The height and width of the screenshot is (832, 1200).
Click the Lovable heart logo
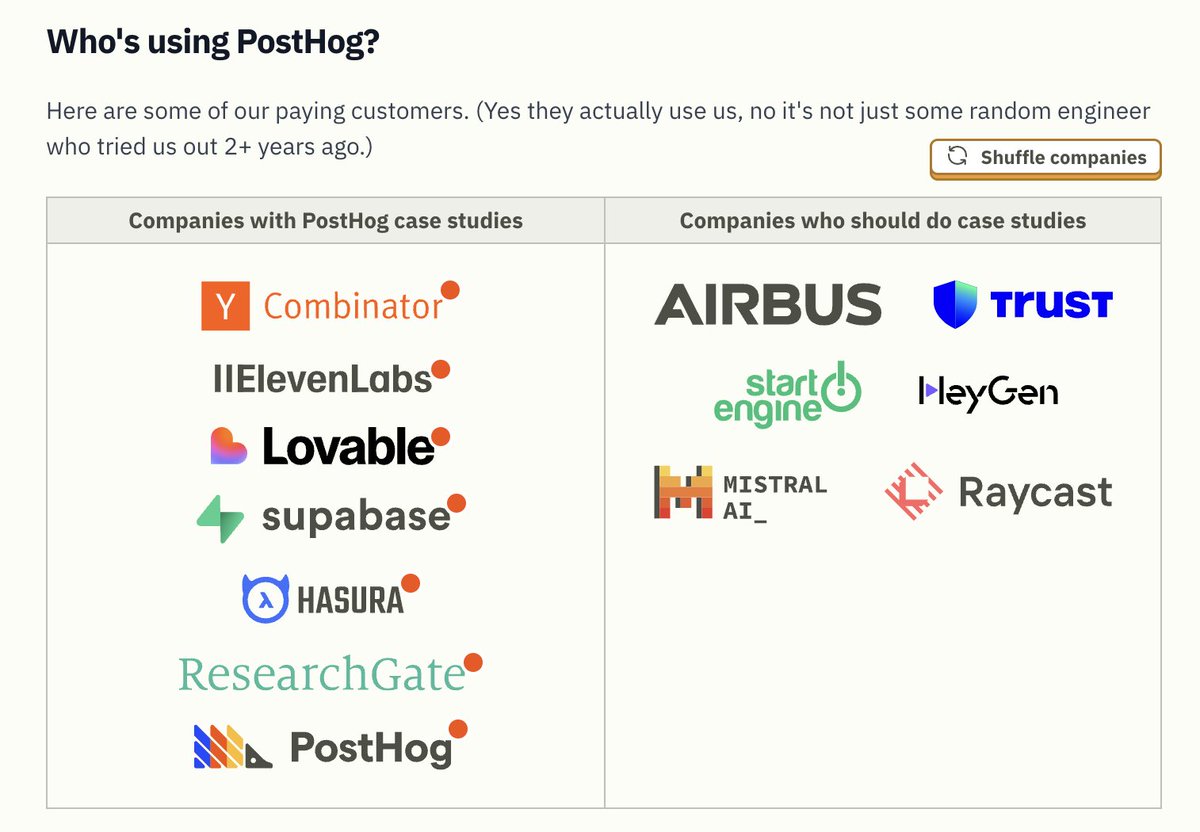tap(228, 446)
